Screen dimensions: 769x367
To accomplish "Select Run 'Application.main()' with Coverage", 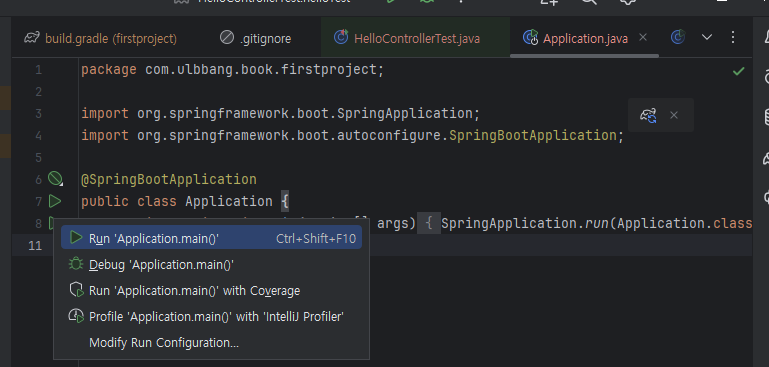I will point(211,290).
